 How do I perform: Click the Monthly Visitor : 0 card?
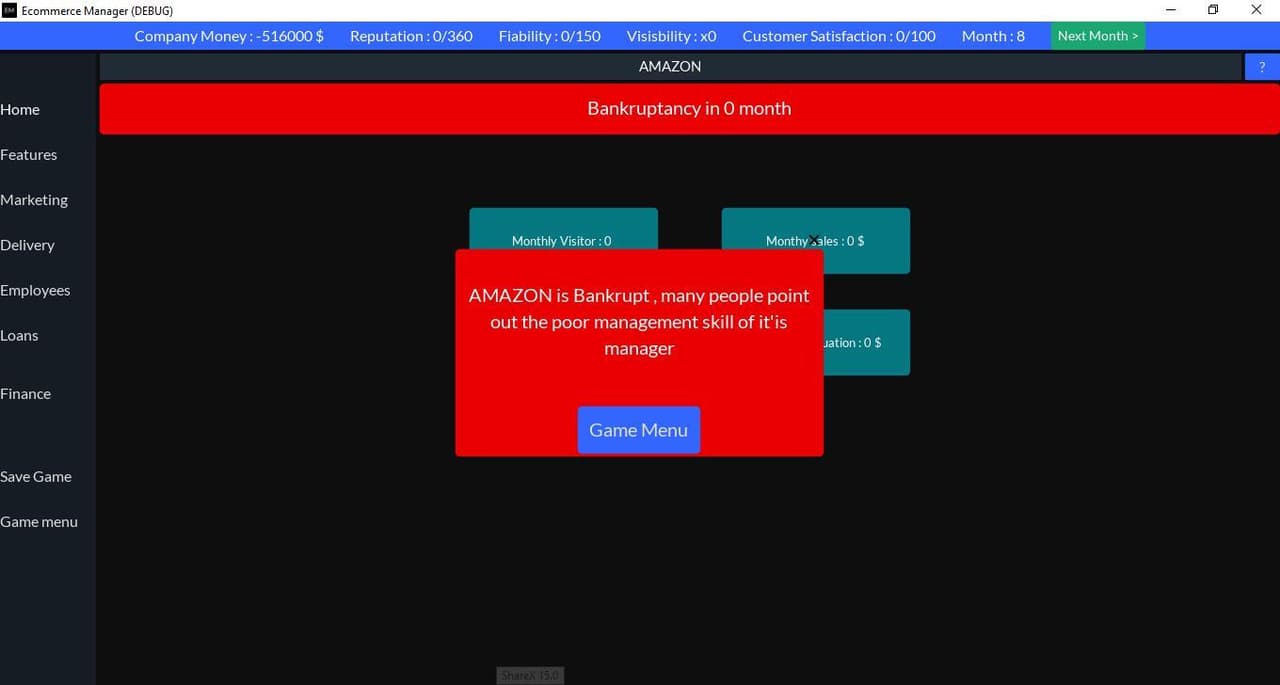pos(563,229)
